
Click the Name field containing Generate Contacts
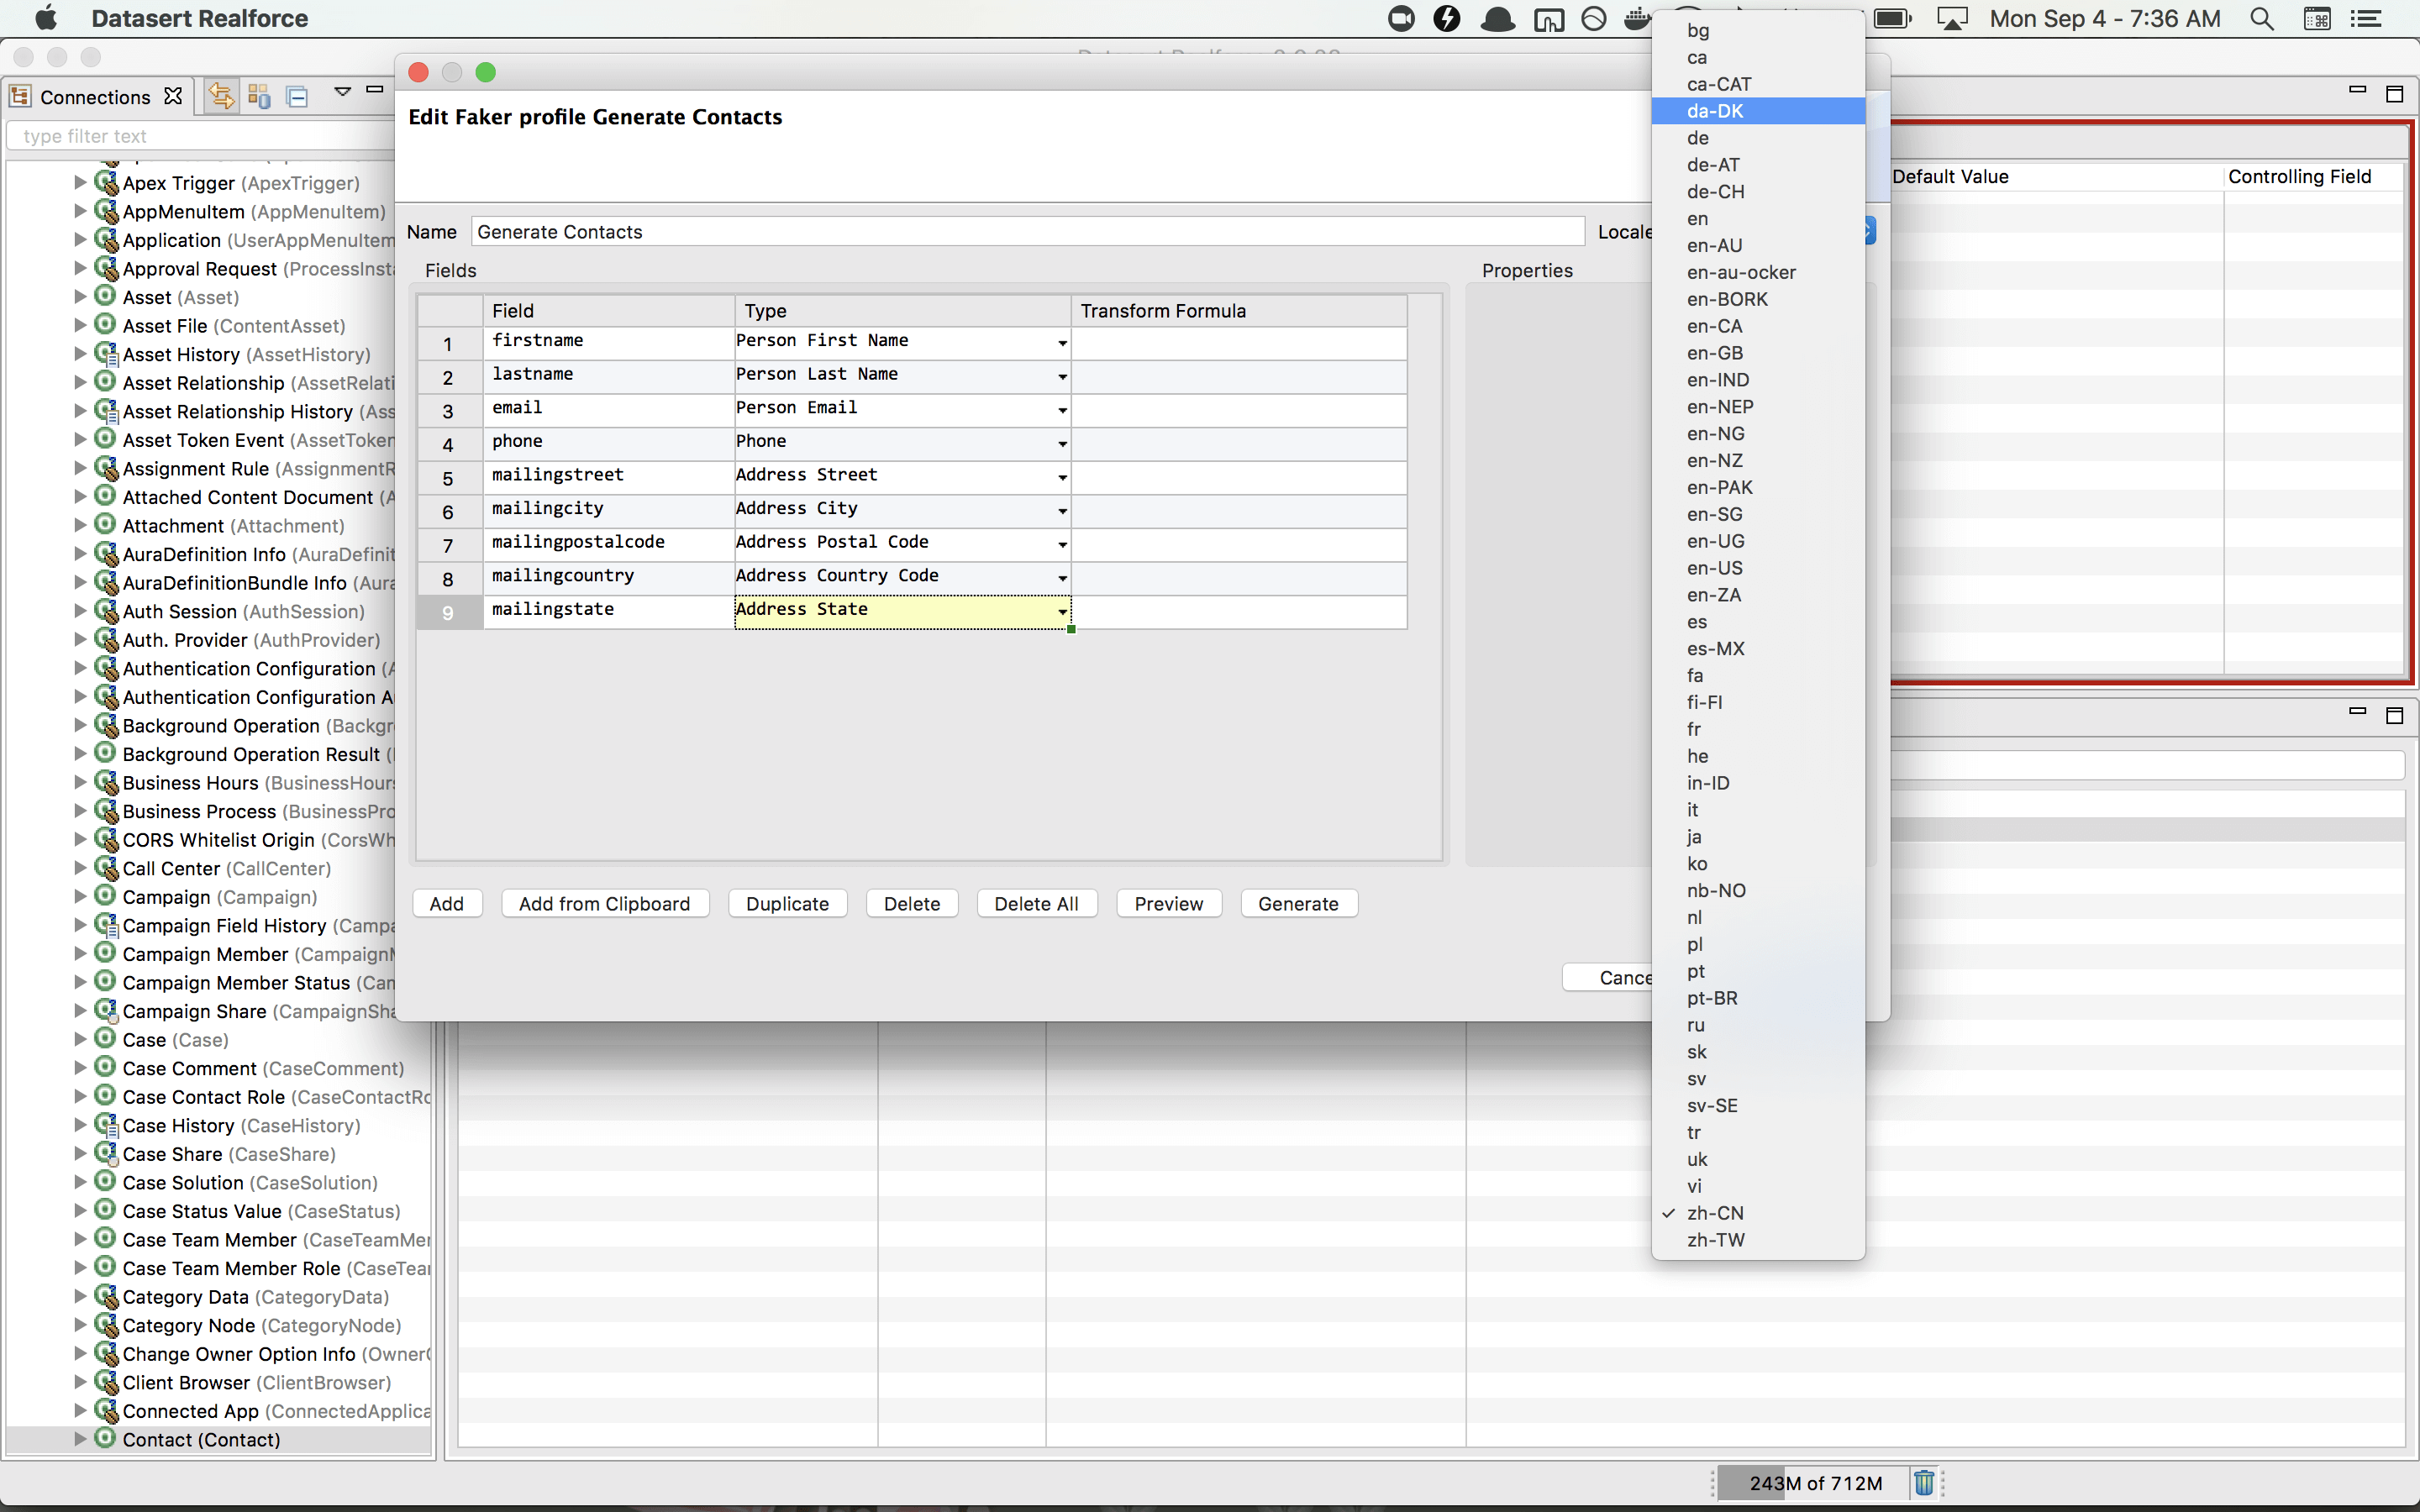click(1027, 232)
